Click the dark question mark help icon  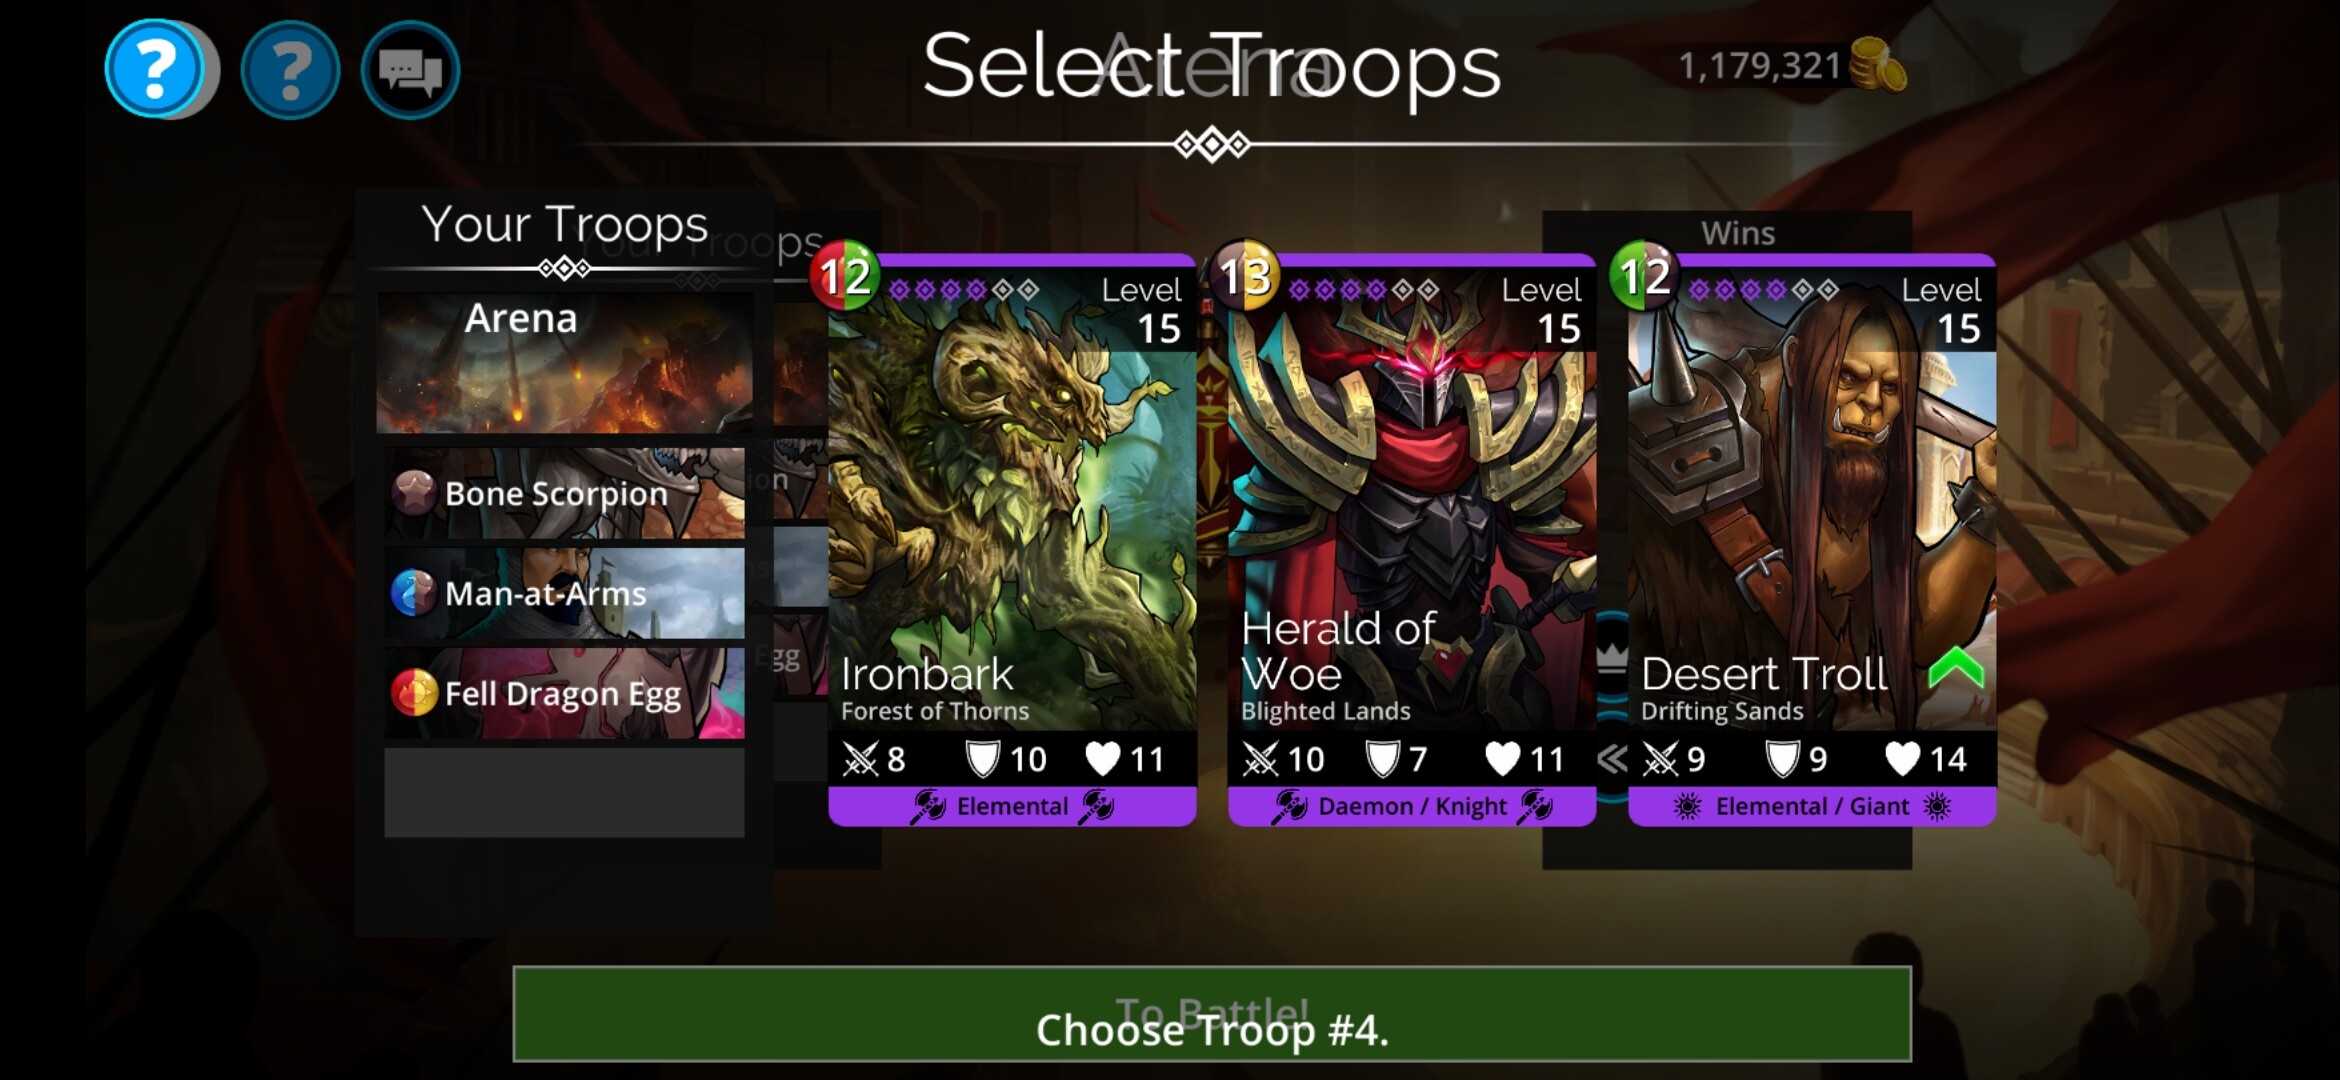tap(290, 70)
